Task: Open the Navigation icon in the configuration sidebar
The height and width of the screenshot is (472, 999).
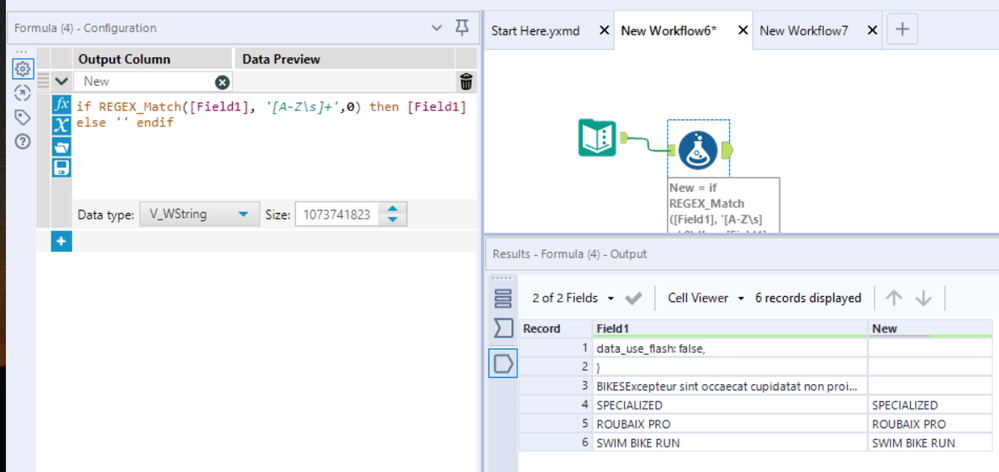Action: [x=22, y=93]
